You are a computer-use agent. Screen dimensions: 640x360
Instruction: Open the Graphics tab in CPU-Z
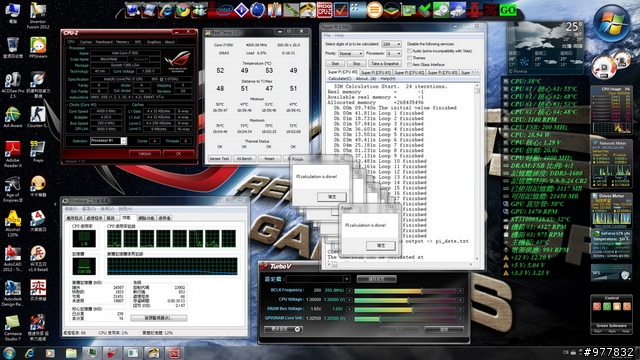[x=153, y=42]
